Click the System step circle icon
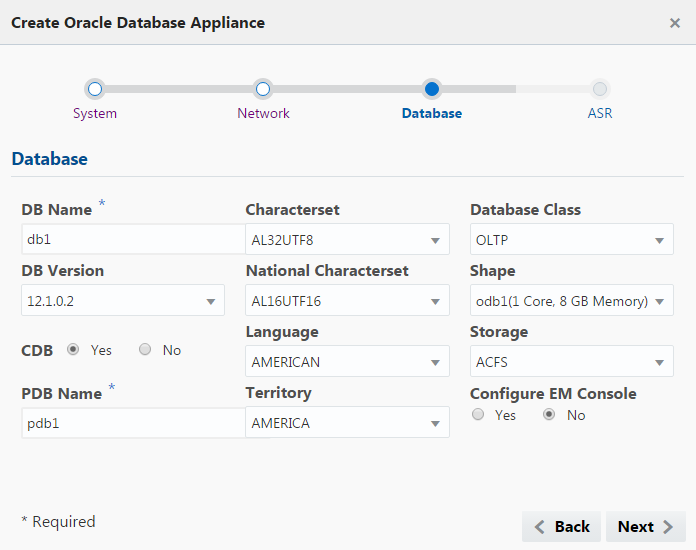This screenshot has width=696, height=550. point(95,89)
